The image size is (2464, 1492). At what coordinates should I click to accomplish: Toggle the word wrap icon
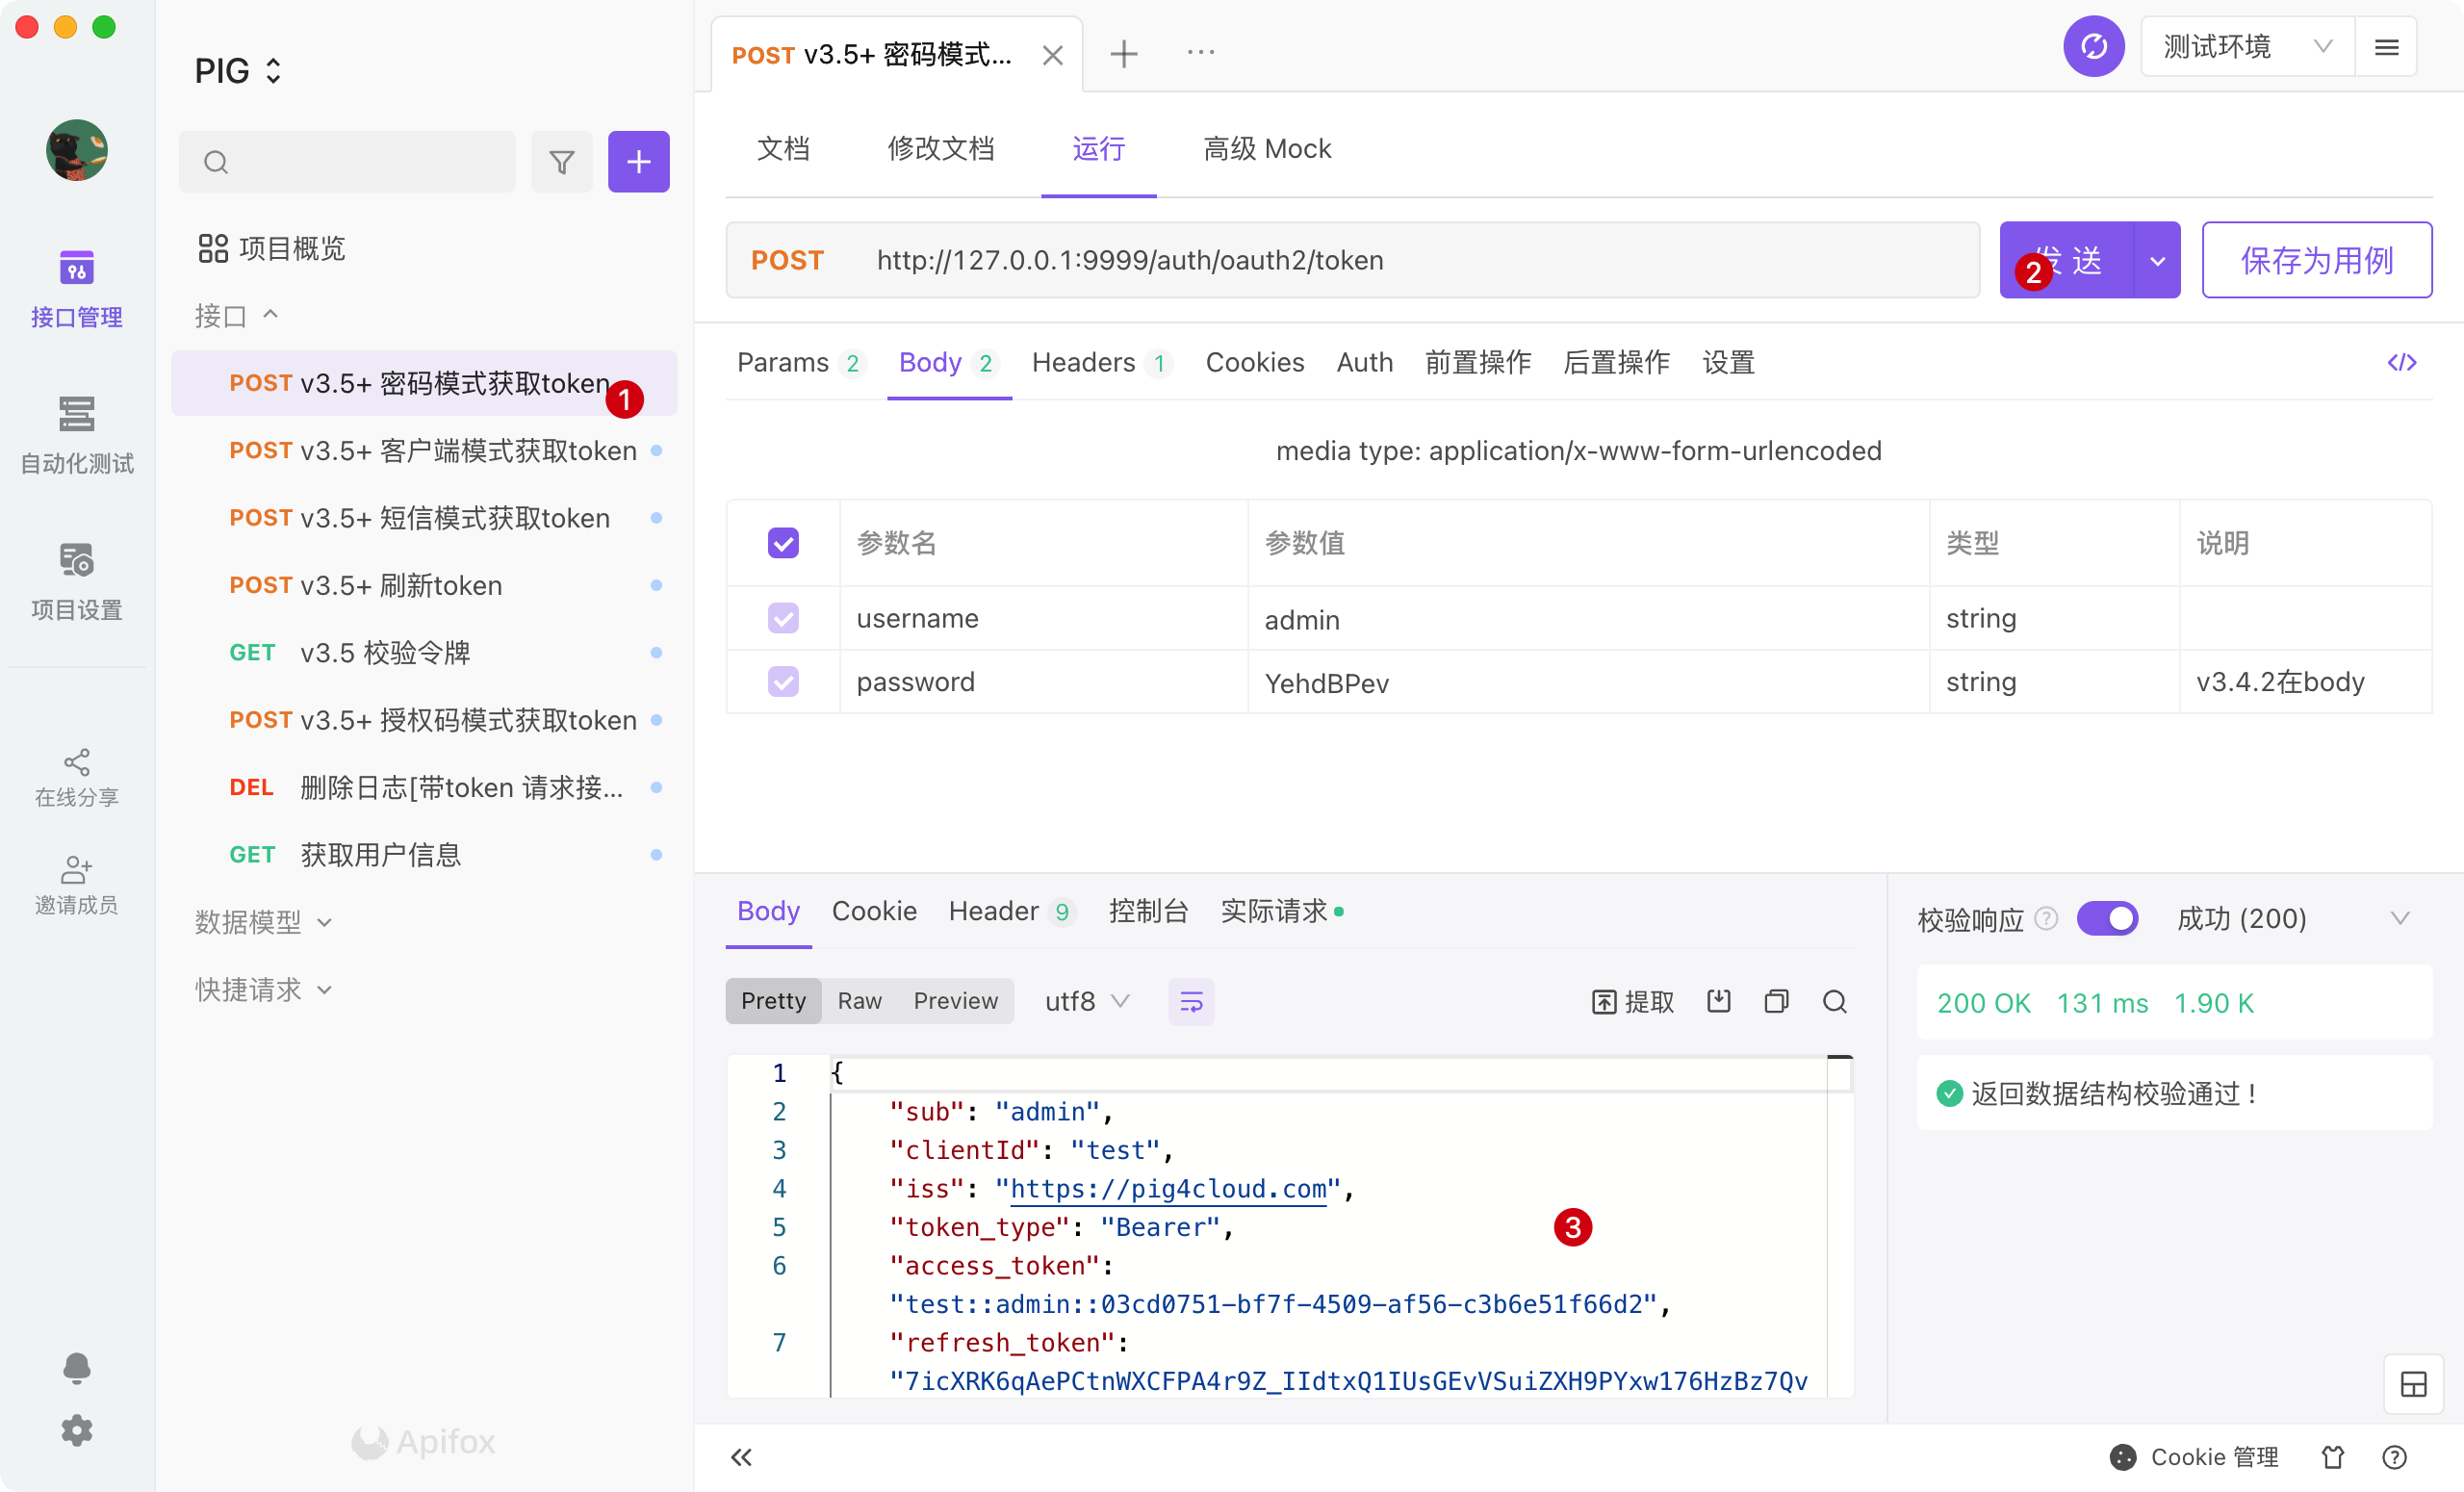coord(1191,1001)
